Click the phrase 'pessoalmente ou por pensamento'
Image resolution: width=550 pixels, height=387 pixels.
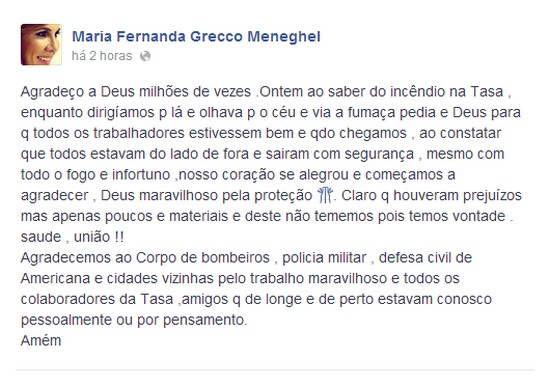coord(133,320)
